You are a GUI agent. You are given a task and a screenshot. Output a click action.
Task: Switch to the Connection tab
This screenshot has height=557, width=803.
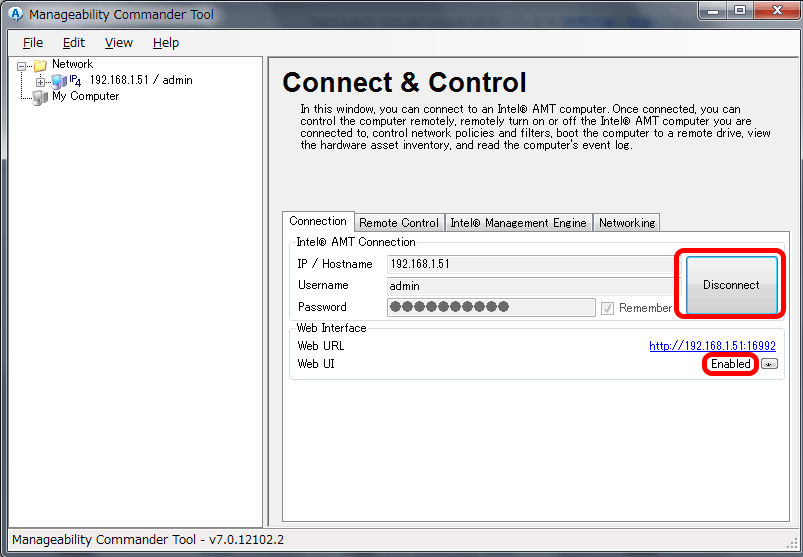[x=318, y=221]
